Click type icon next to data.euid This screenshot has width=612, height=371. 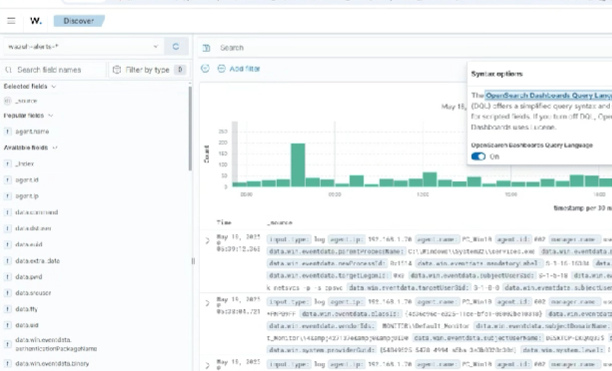(x=7, y=244)
